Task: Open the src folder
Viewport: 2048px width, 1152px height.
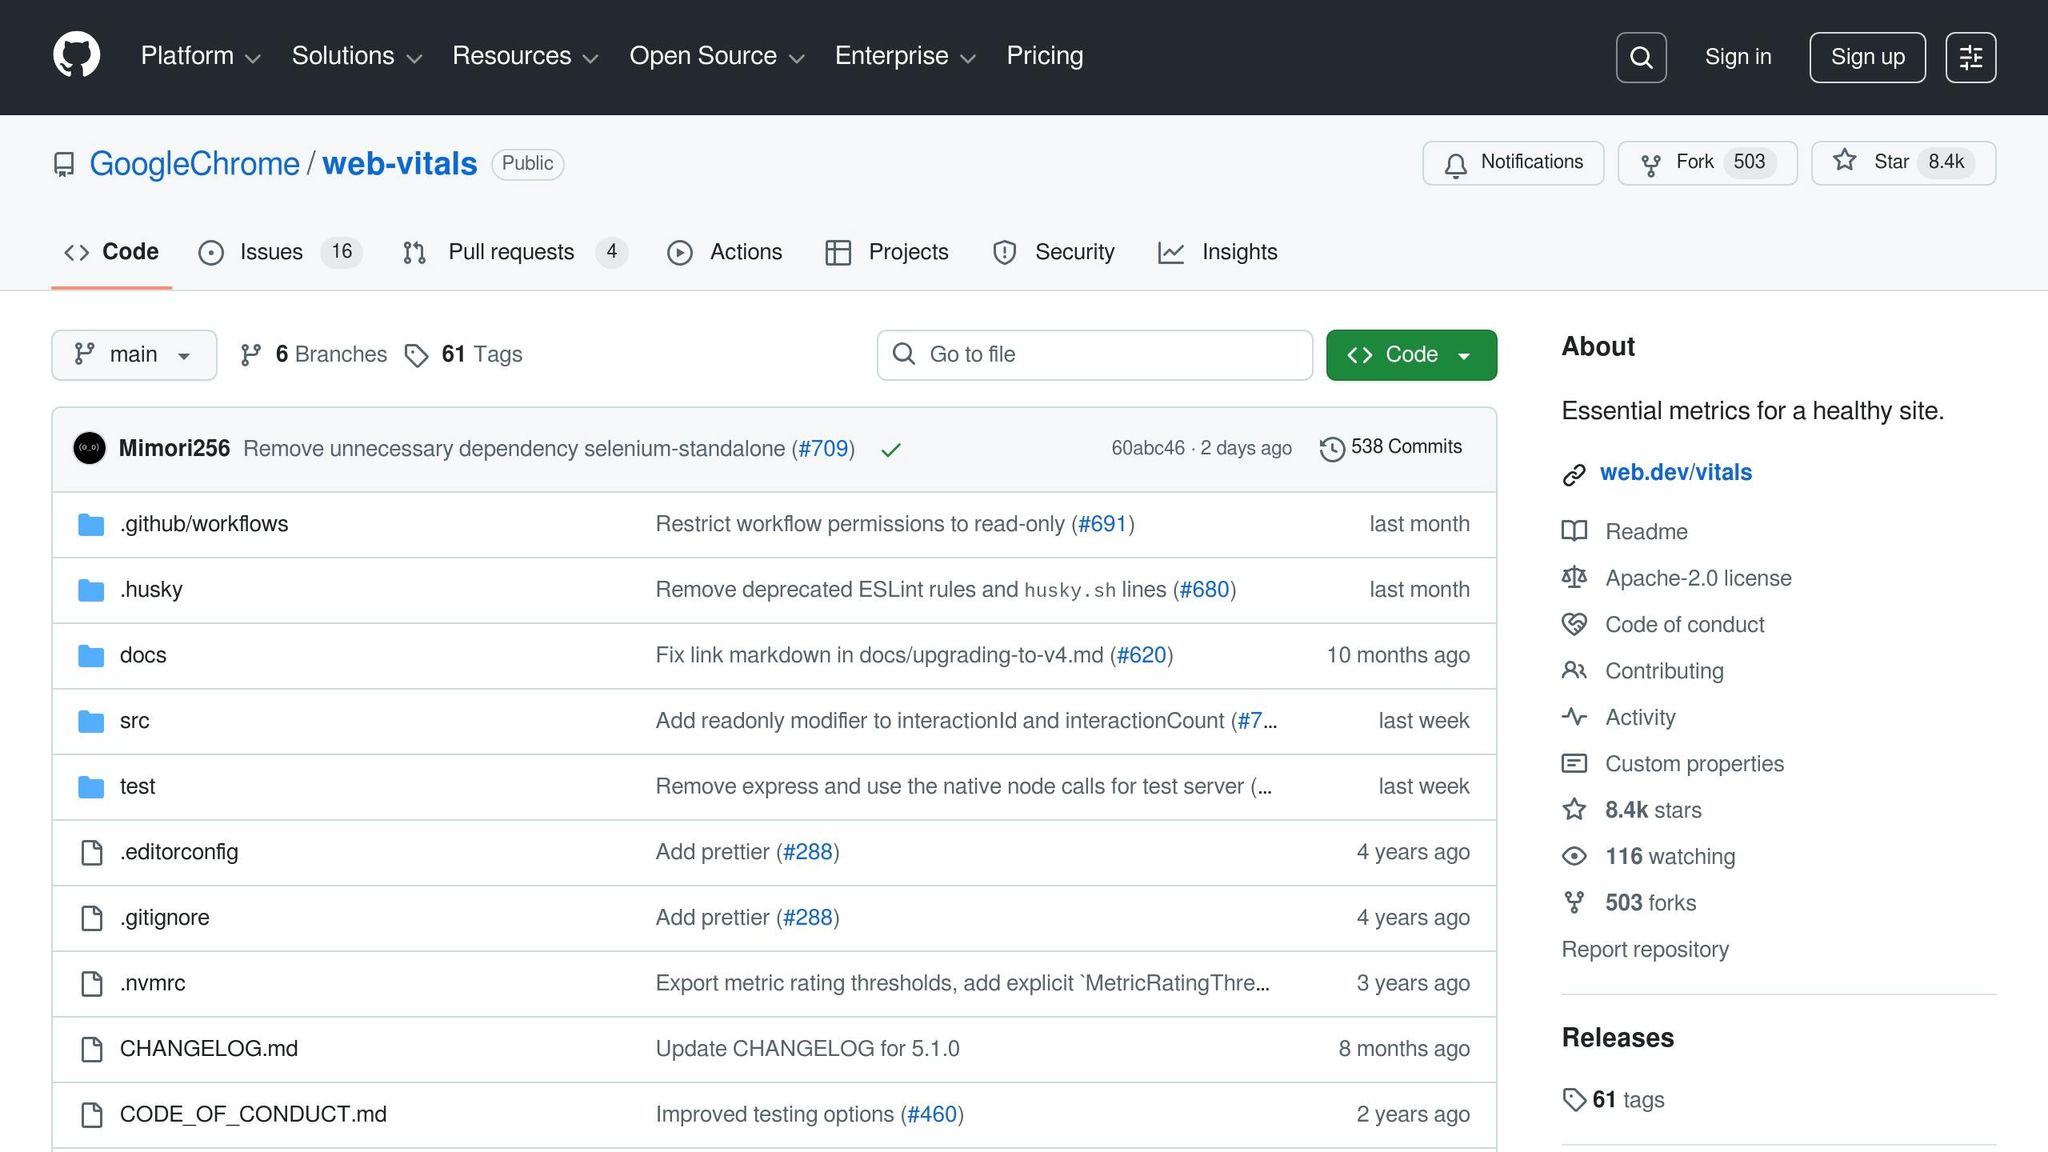Action: click(x=135, y=721)
